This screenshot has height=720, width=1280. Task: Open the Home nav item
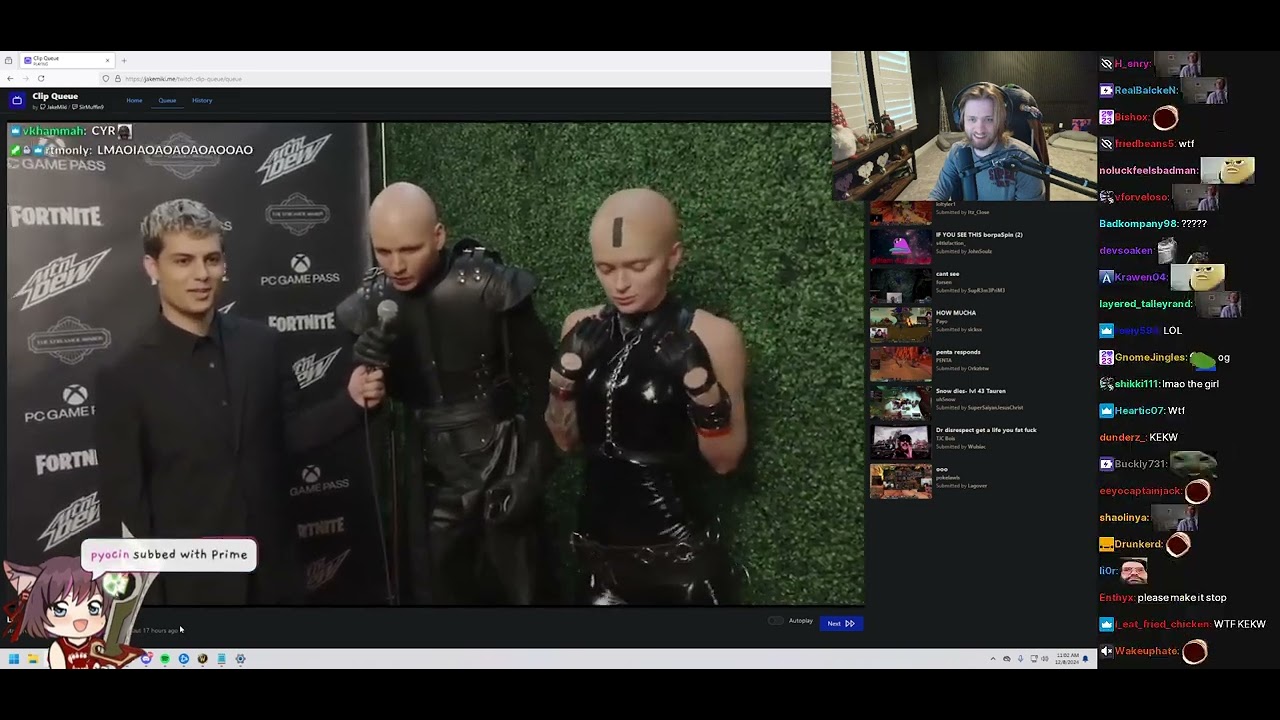(134, 100)
